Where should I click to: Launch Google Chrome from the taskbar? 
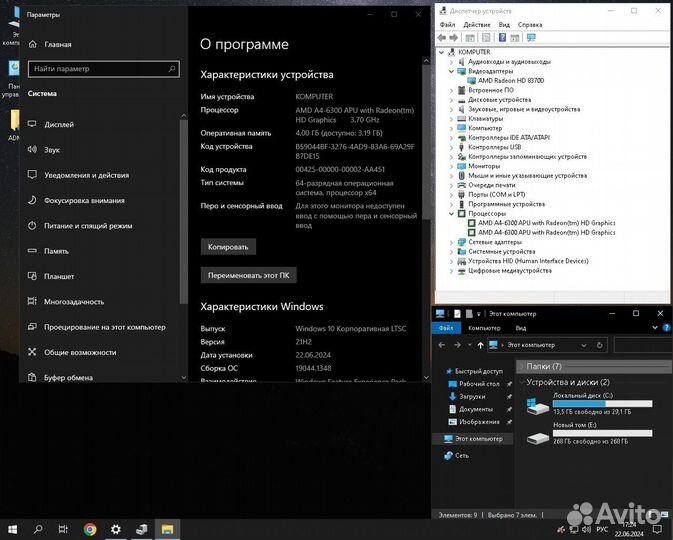90,529
